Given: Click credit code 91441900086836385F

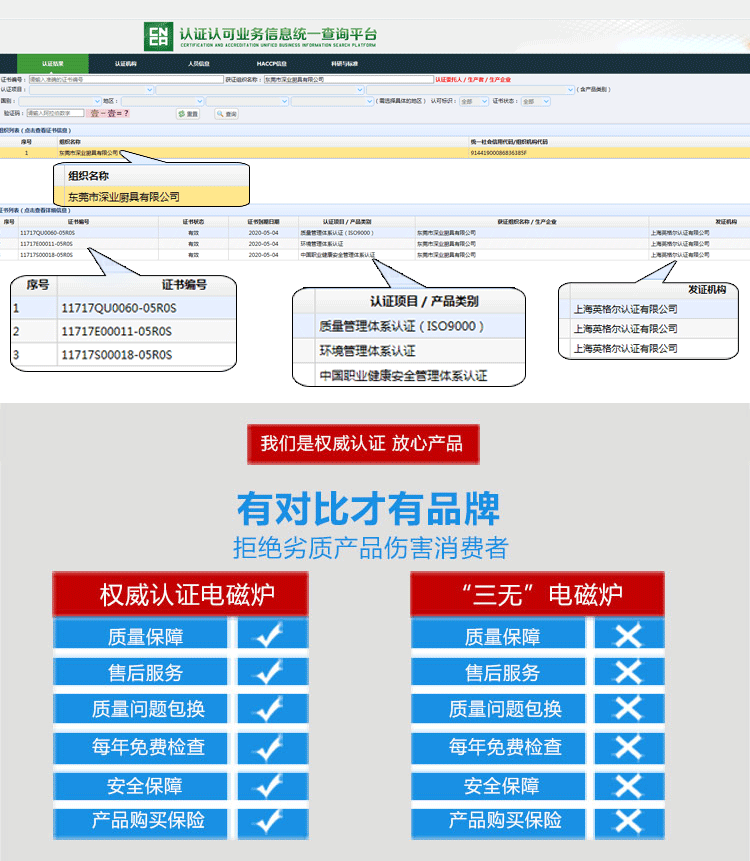Looking at the screenshot, I should coord(499,153).
